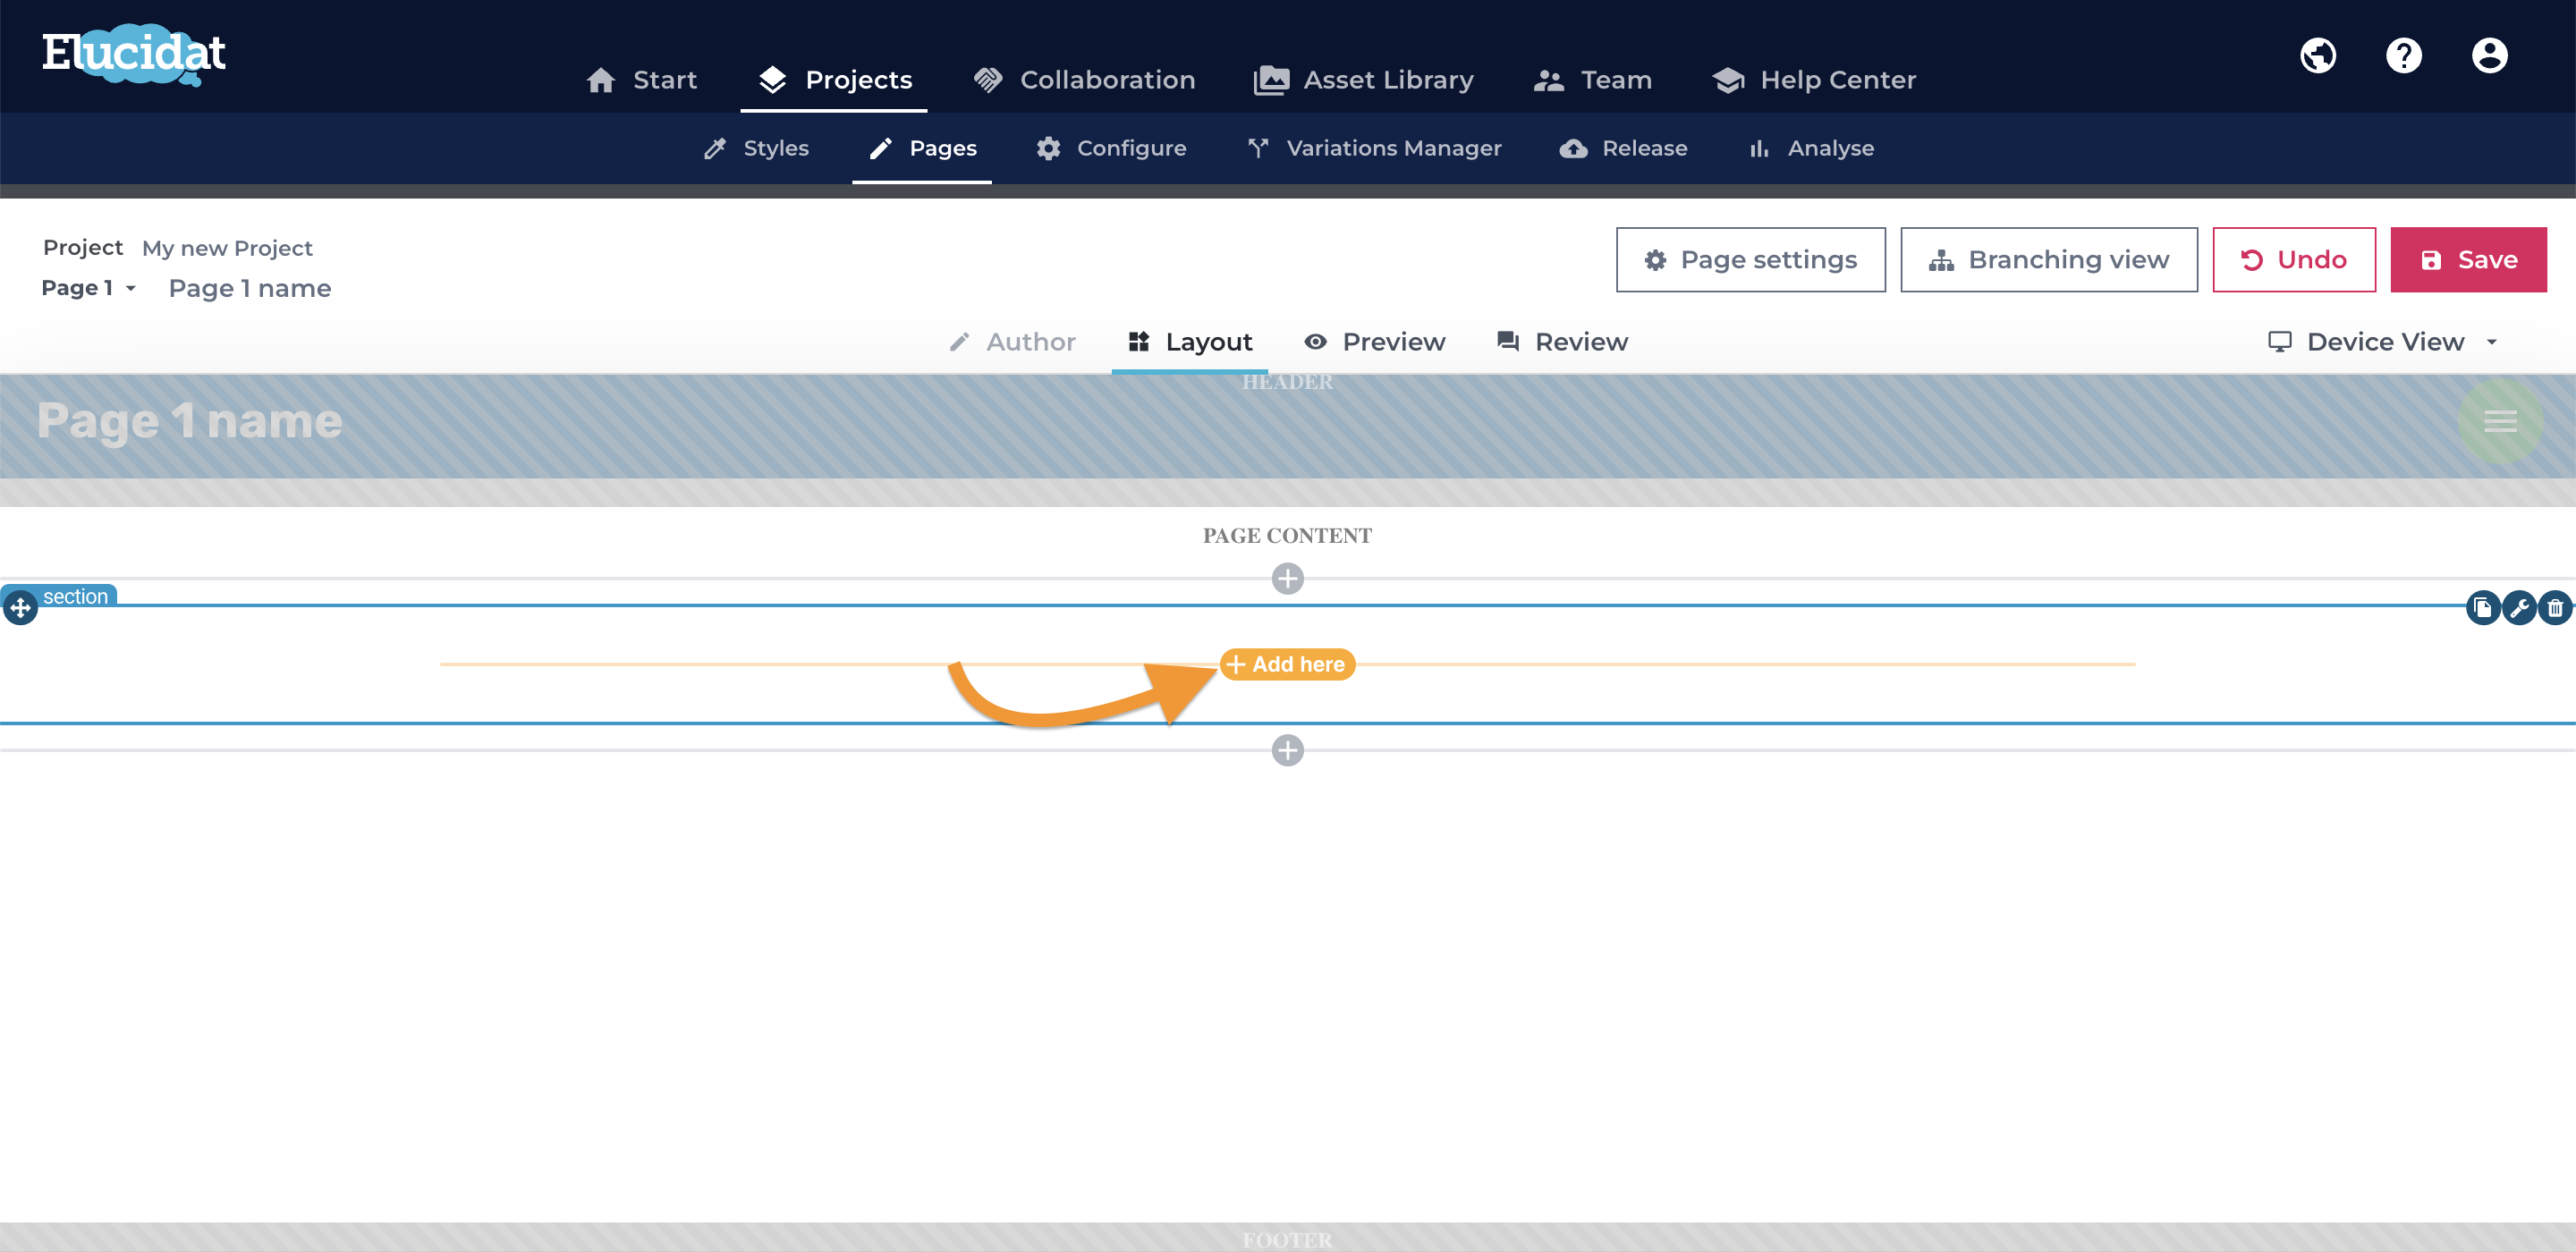This screenshot has width=2576, height=1252.
Task: Click the Page 1 name header title
Action: pos(190,421)
